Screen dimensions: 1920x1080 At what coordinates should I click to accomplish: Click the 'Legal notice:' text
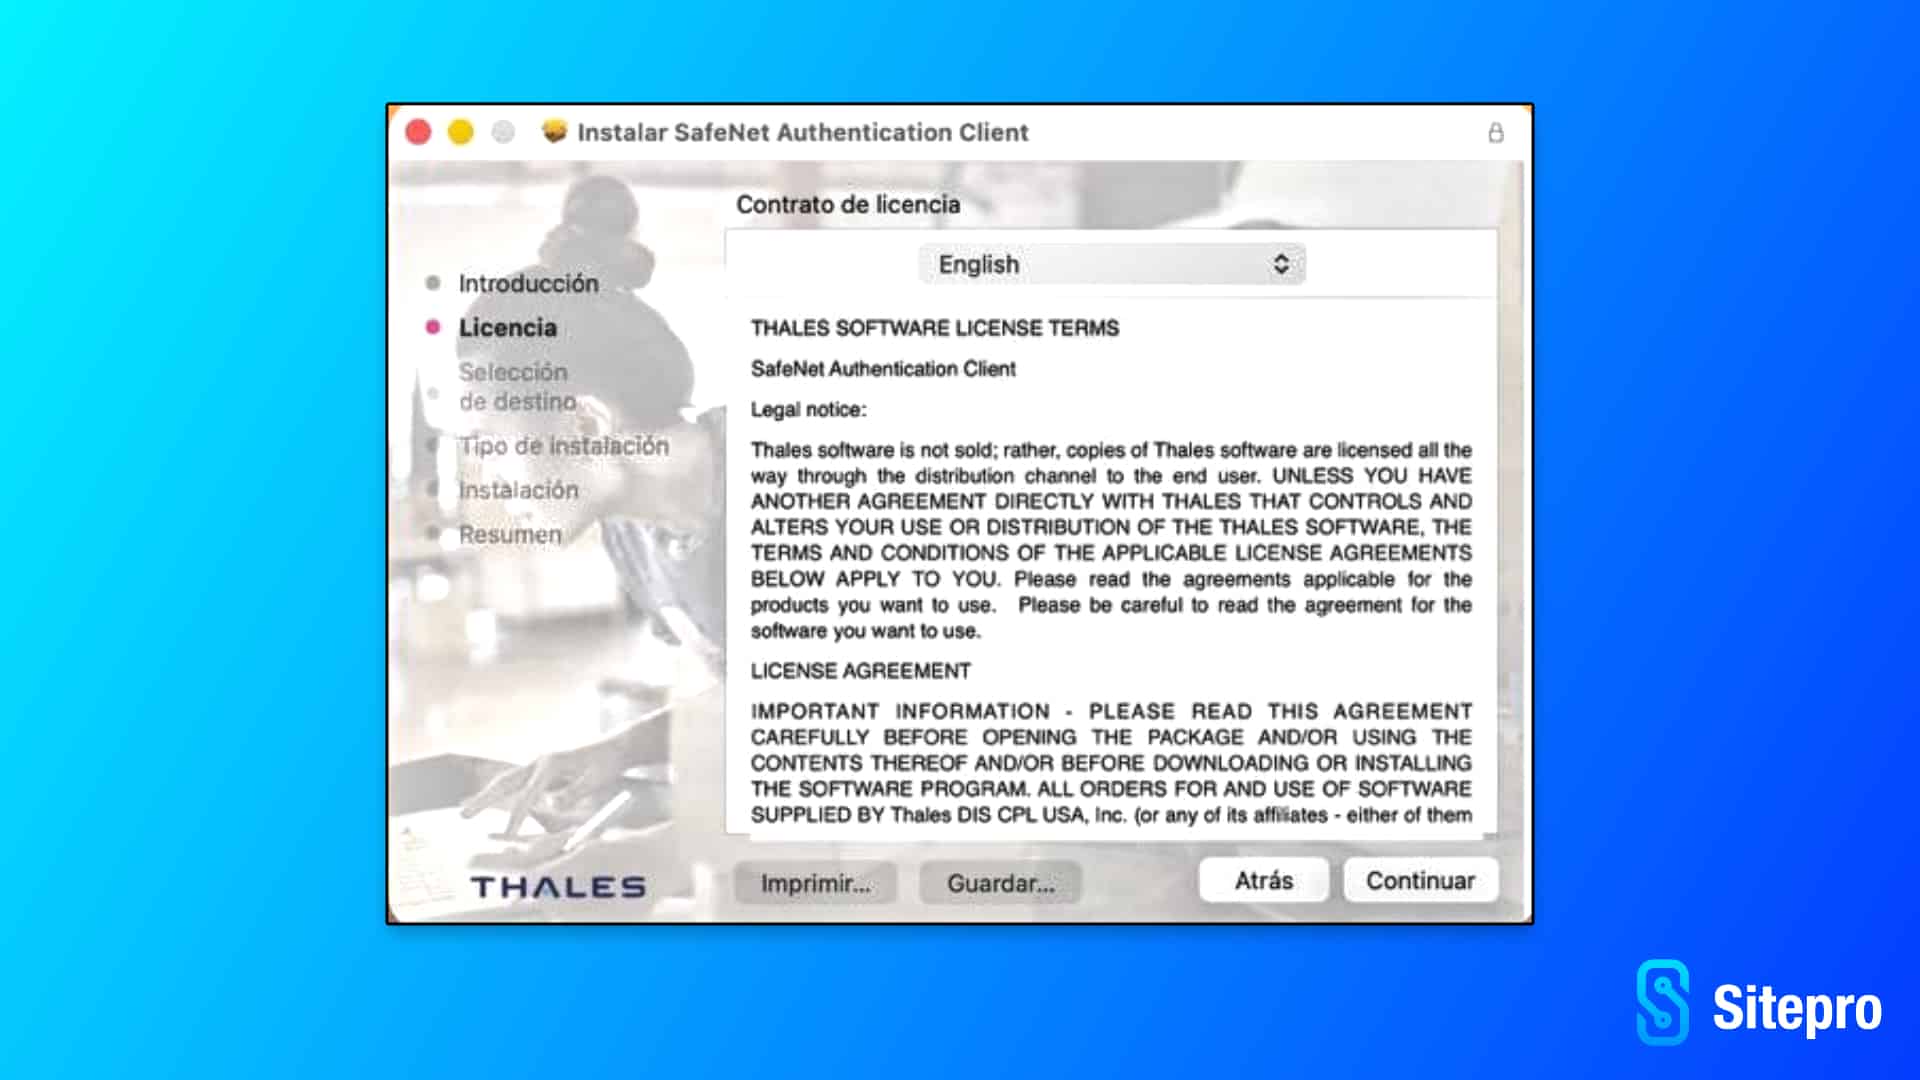click(809, 409)
